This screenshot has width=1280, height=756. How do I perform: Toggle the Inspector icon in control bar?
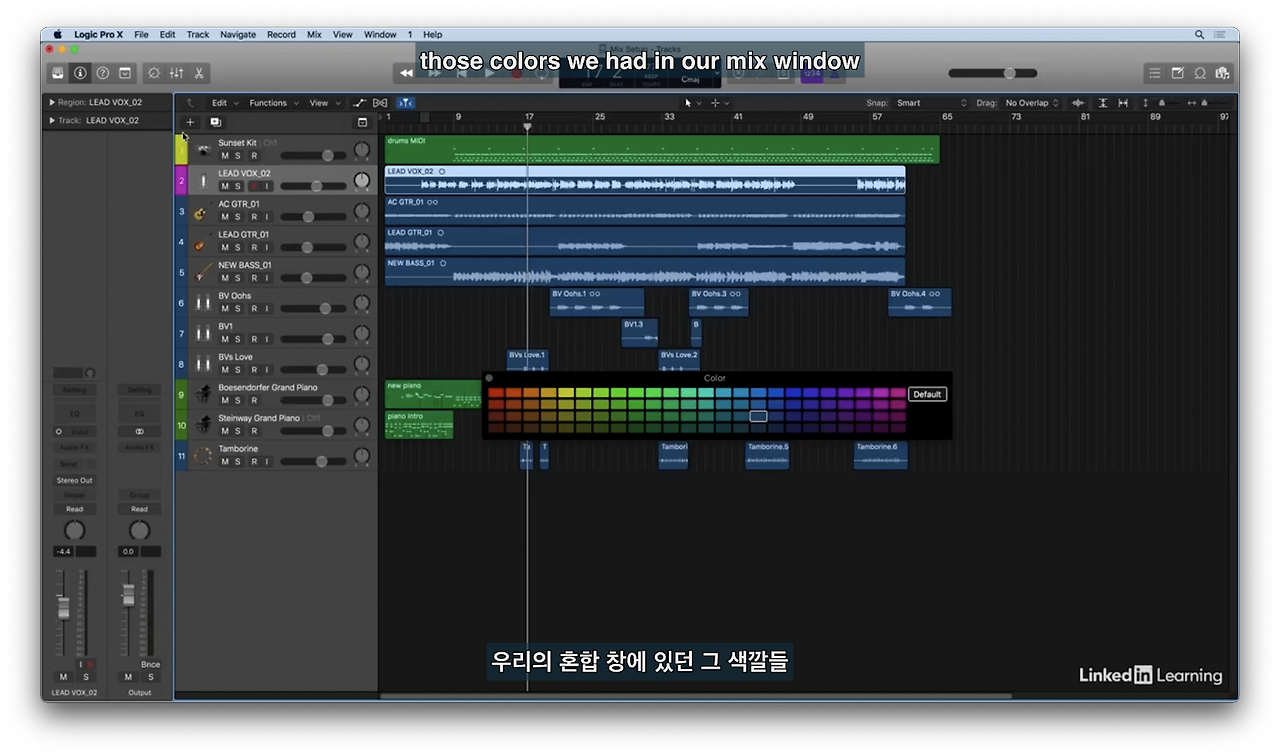point(80,73)
